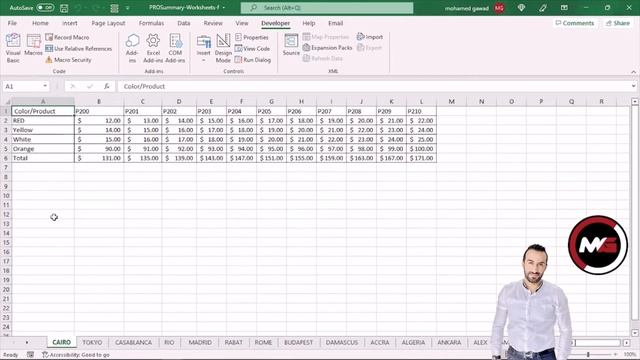
Task: Click cell containing Orange
Action: coord(43,149)
